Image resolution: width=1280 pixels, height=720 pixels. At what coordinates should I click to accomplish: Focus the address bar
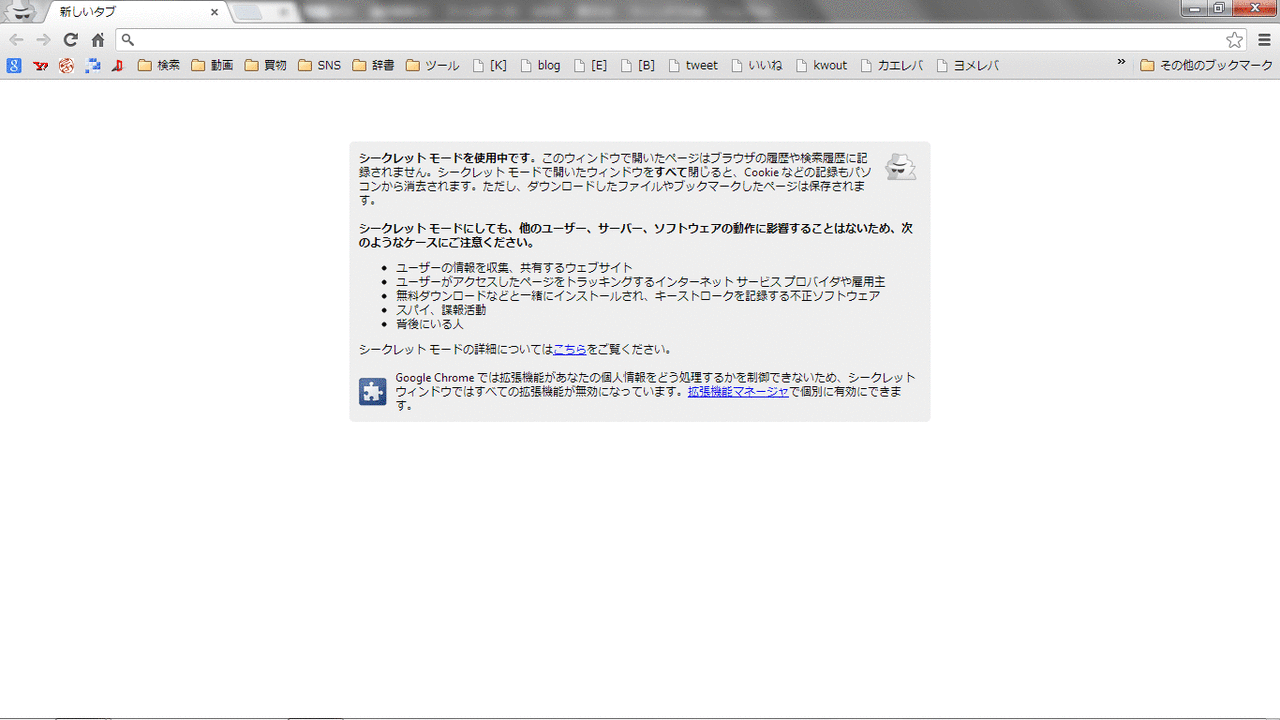pyautogui.click(x=680, y=40)
